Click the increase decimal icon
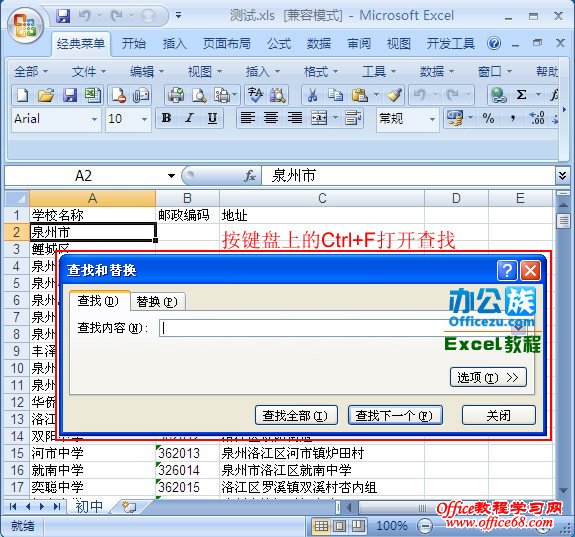The image size is (575, 537). [x=537, y=118]
